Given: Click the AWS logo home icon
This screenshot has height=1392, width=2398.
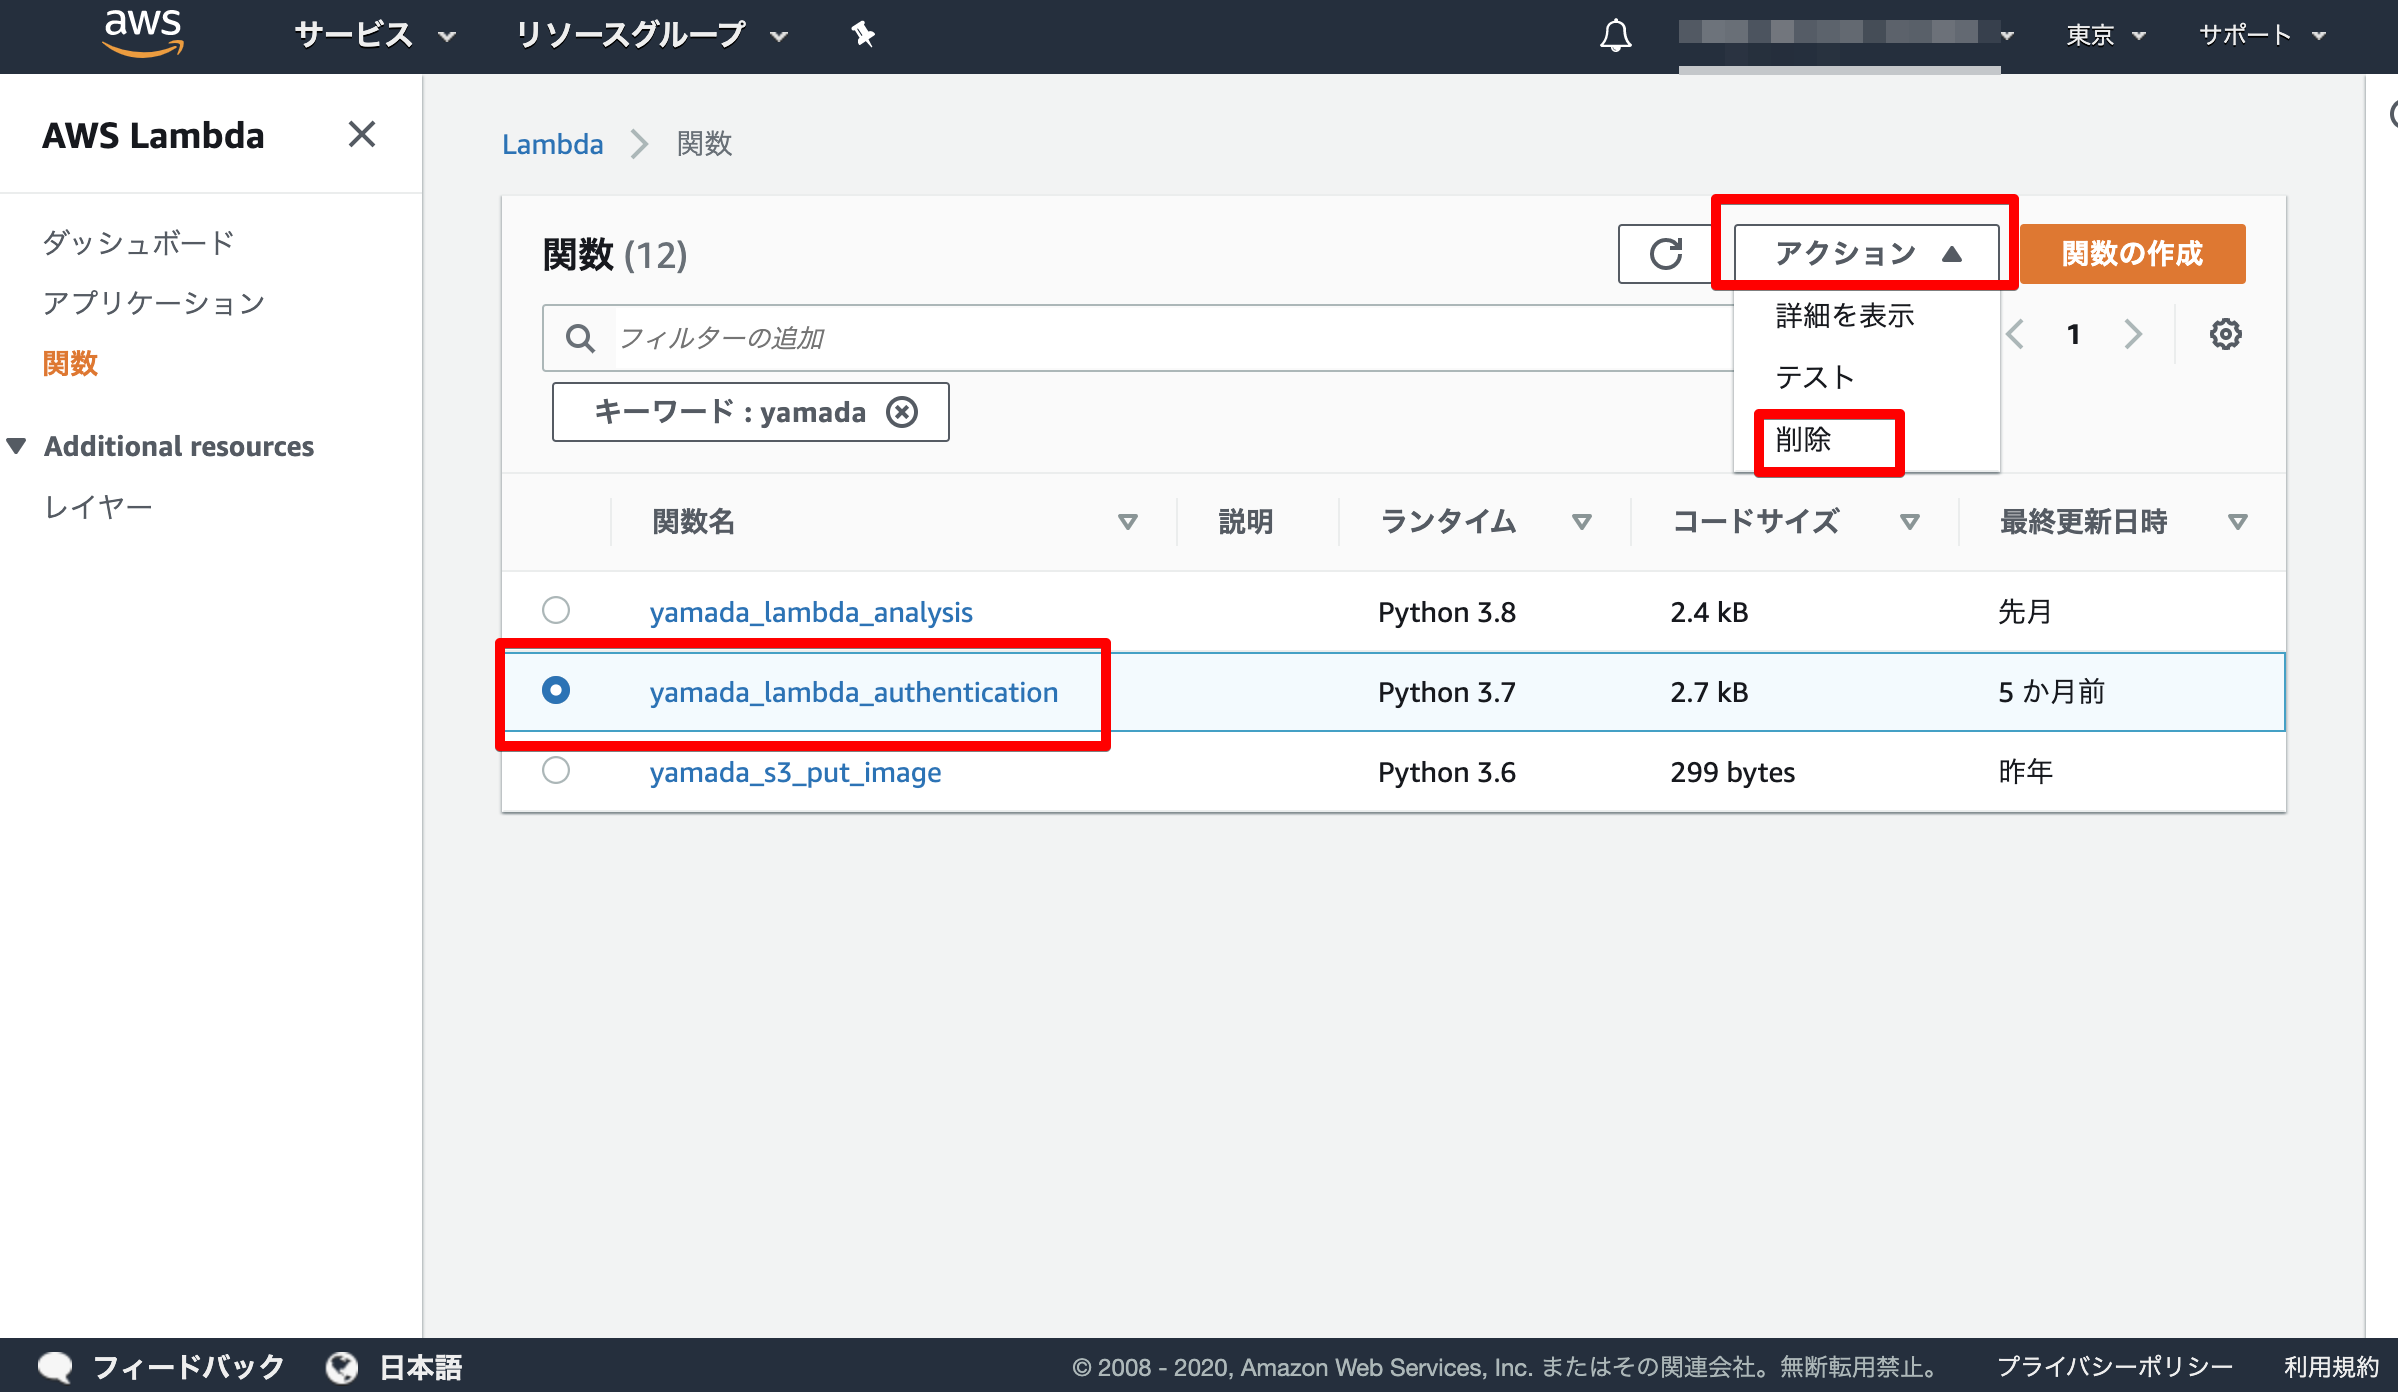Looking at the screenshot, I should [143, 33].
